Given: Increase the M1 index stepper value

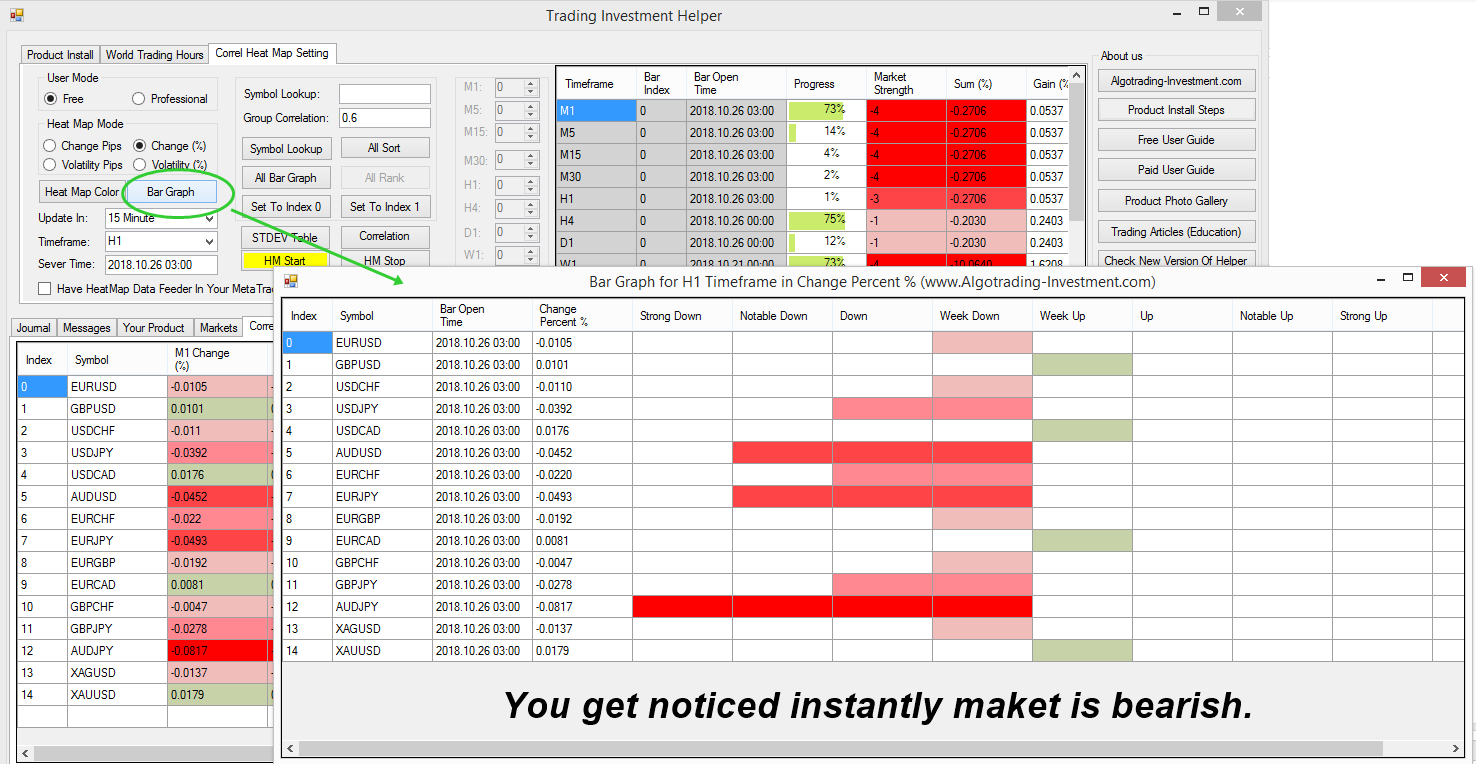Looking at the screenshot, I should (531, 83).
